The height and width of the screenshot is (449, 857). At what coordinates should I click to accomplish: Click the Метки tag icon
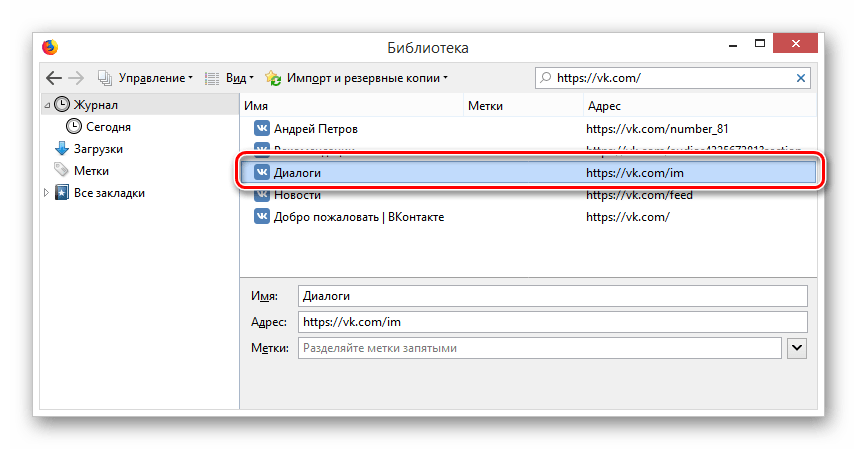tap(62, 171)
